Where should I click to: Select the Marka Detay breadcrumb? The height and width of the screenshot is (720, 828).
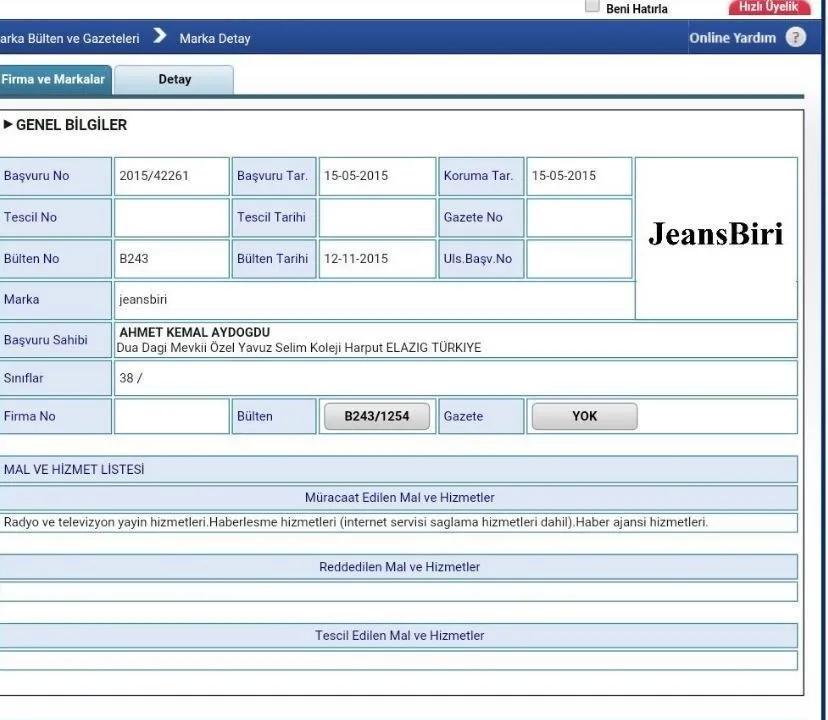coord(215,39)
